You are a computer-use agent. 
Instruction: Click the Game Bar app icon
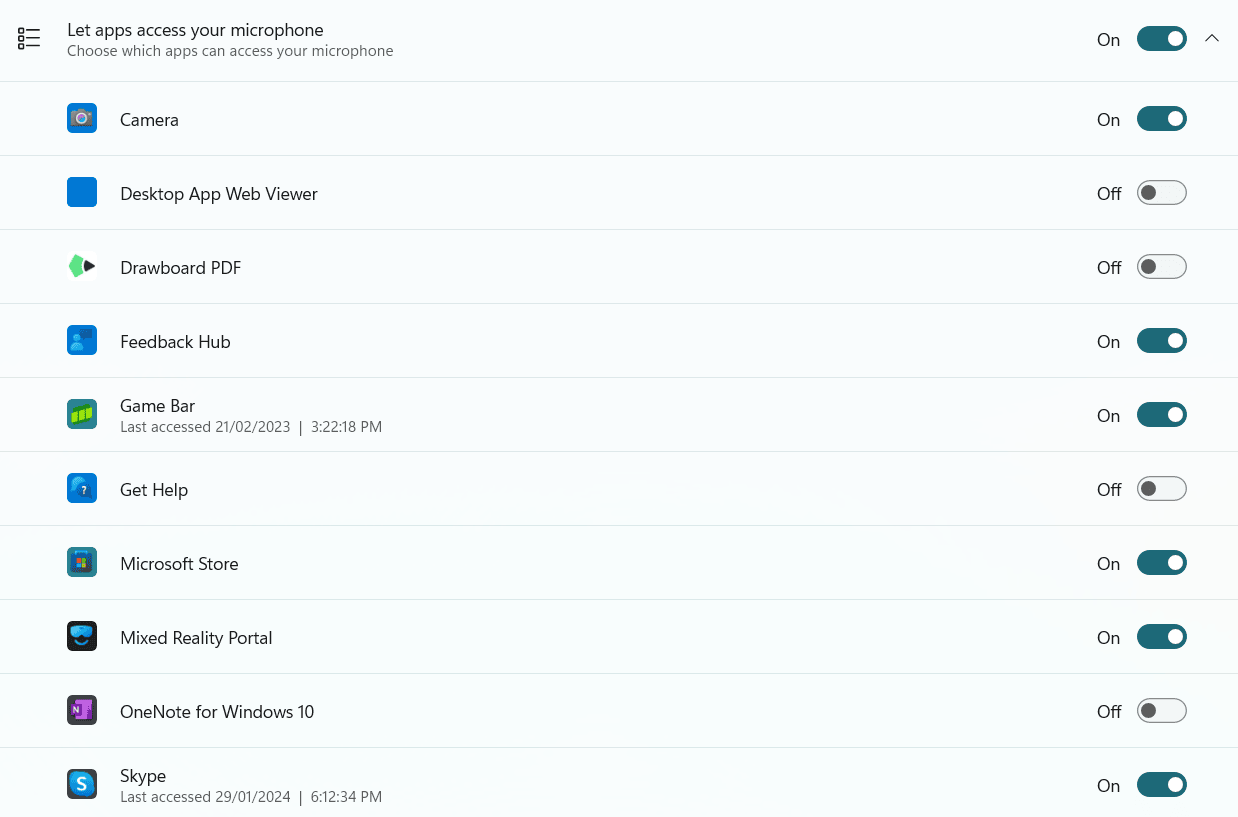(x=82, y=414)
